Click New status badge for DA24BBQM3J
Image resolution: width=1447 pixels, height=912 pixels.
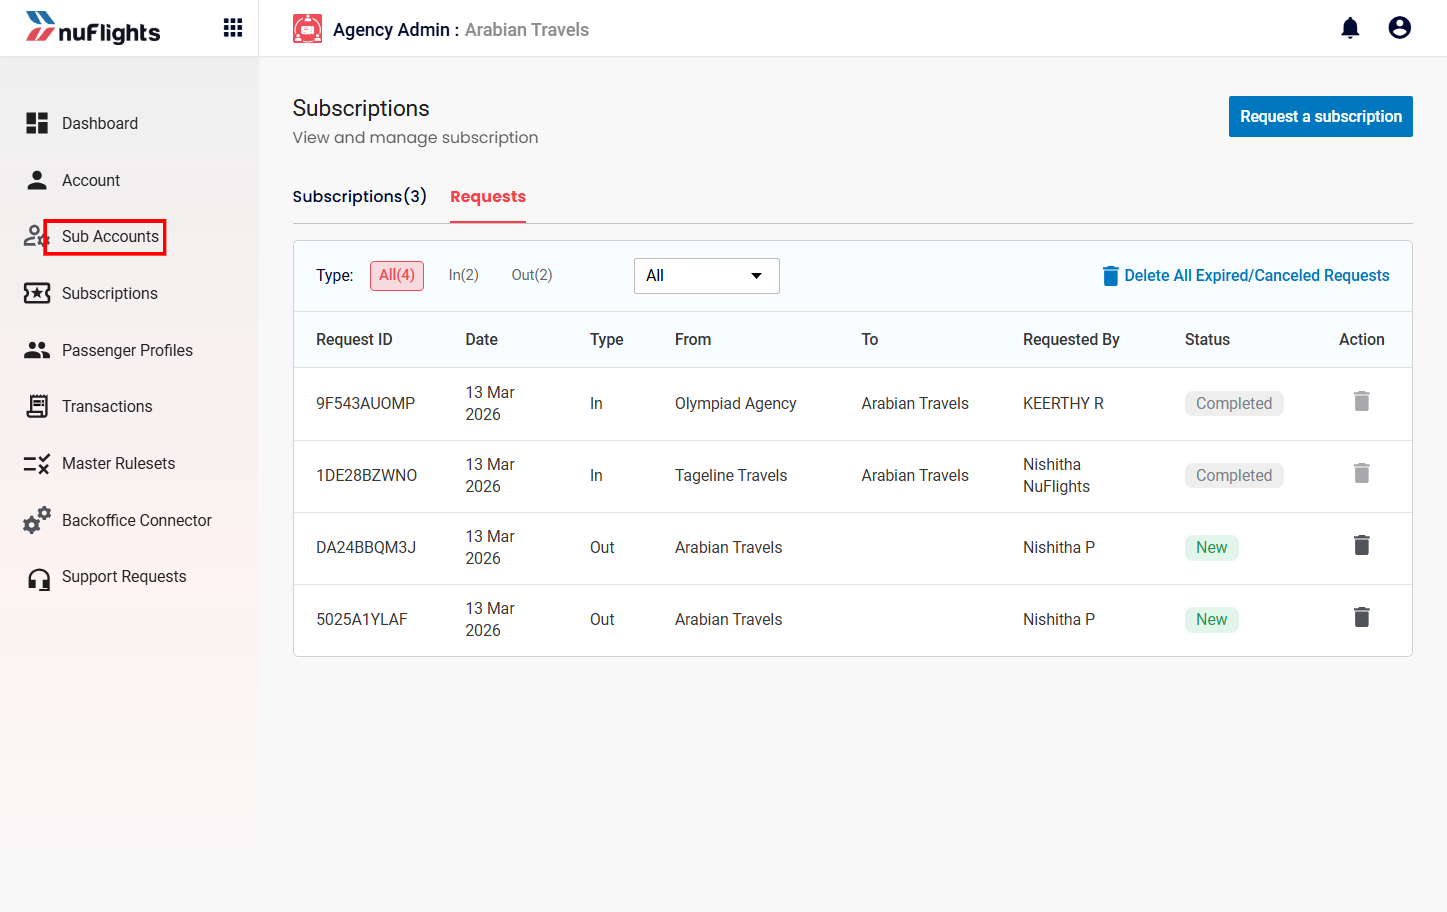click(1211, 548)
